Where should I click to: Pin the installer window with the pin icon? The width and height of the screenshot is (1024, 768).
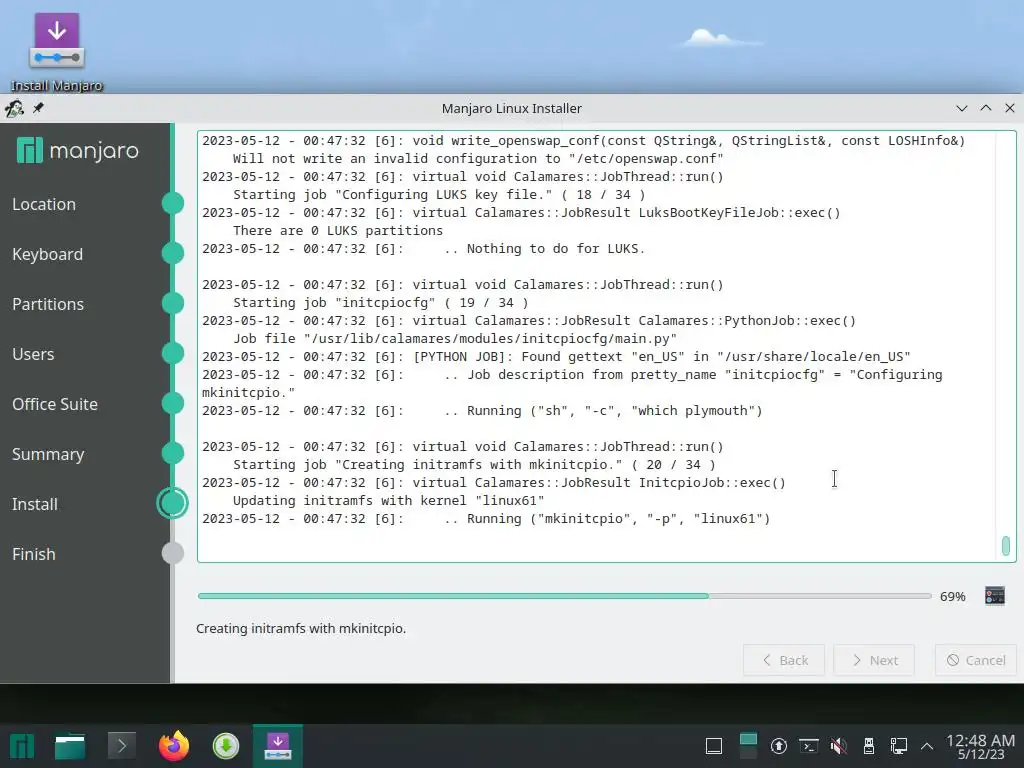point(39,108)
